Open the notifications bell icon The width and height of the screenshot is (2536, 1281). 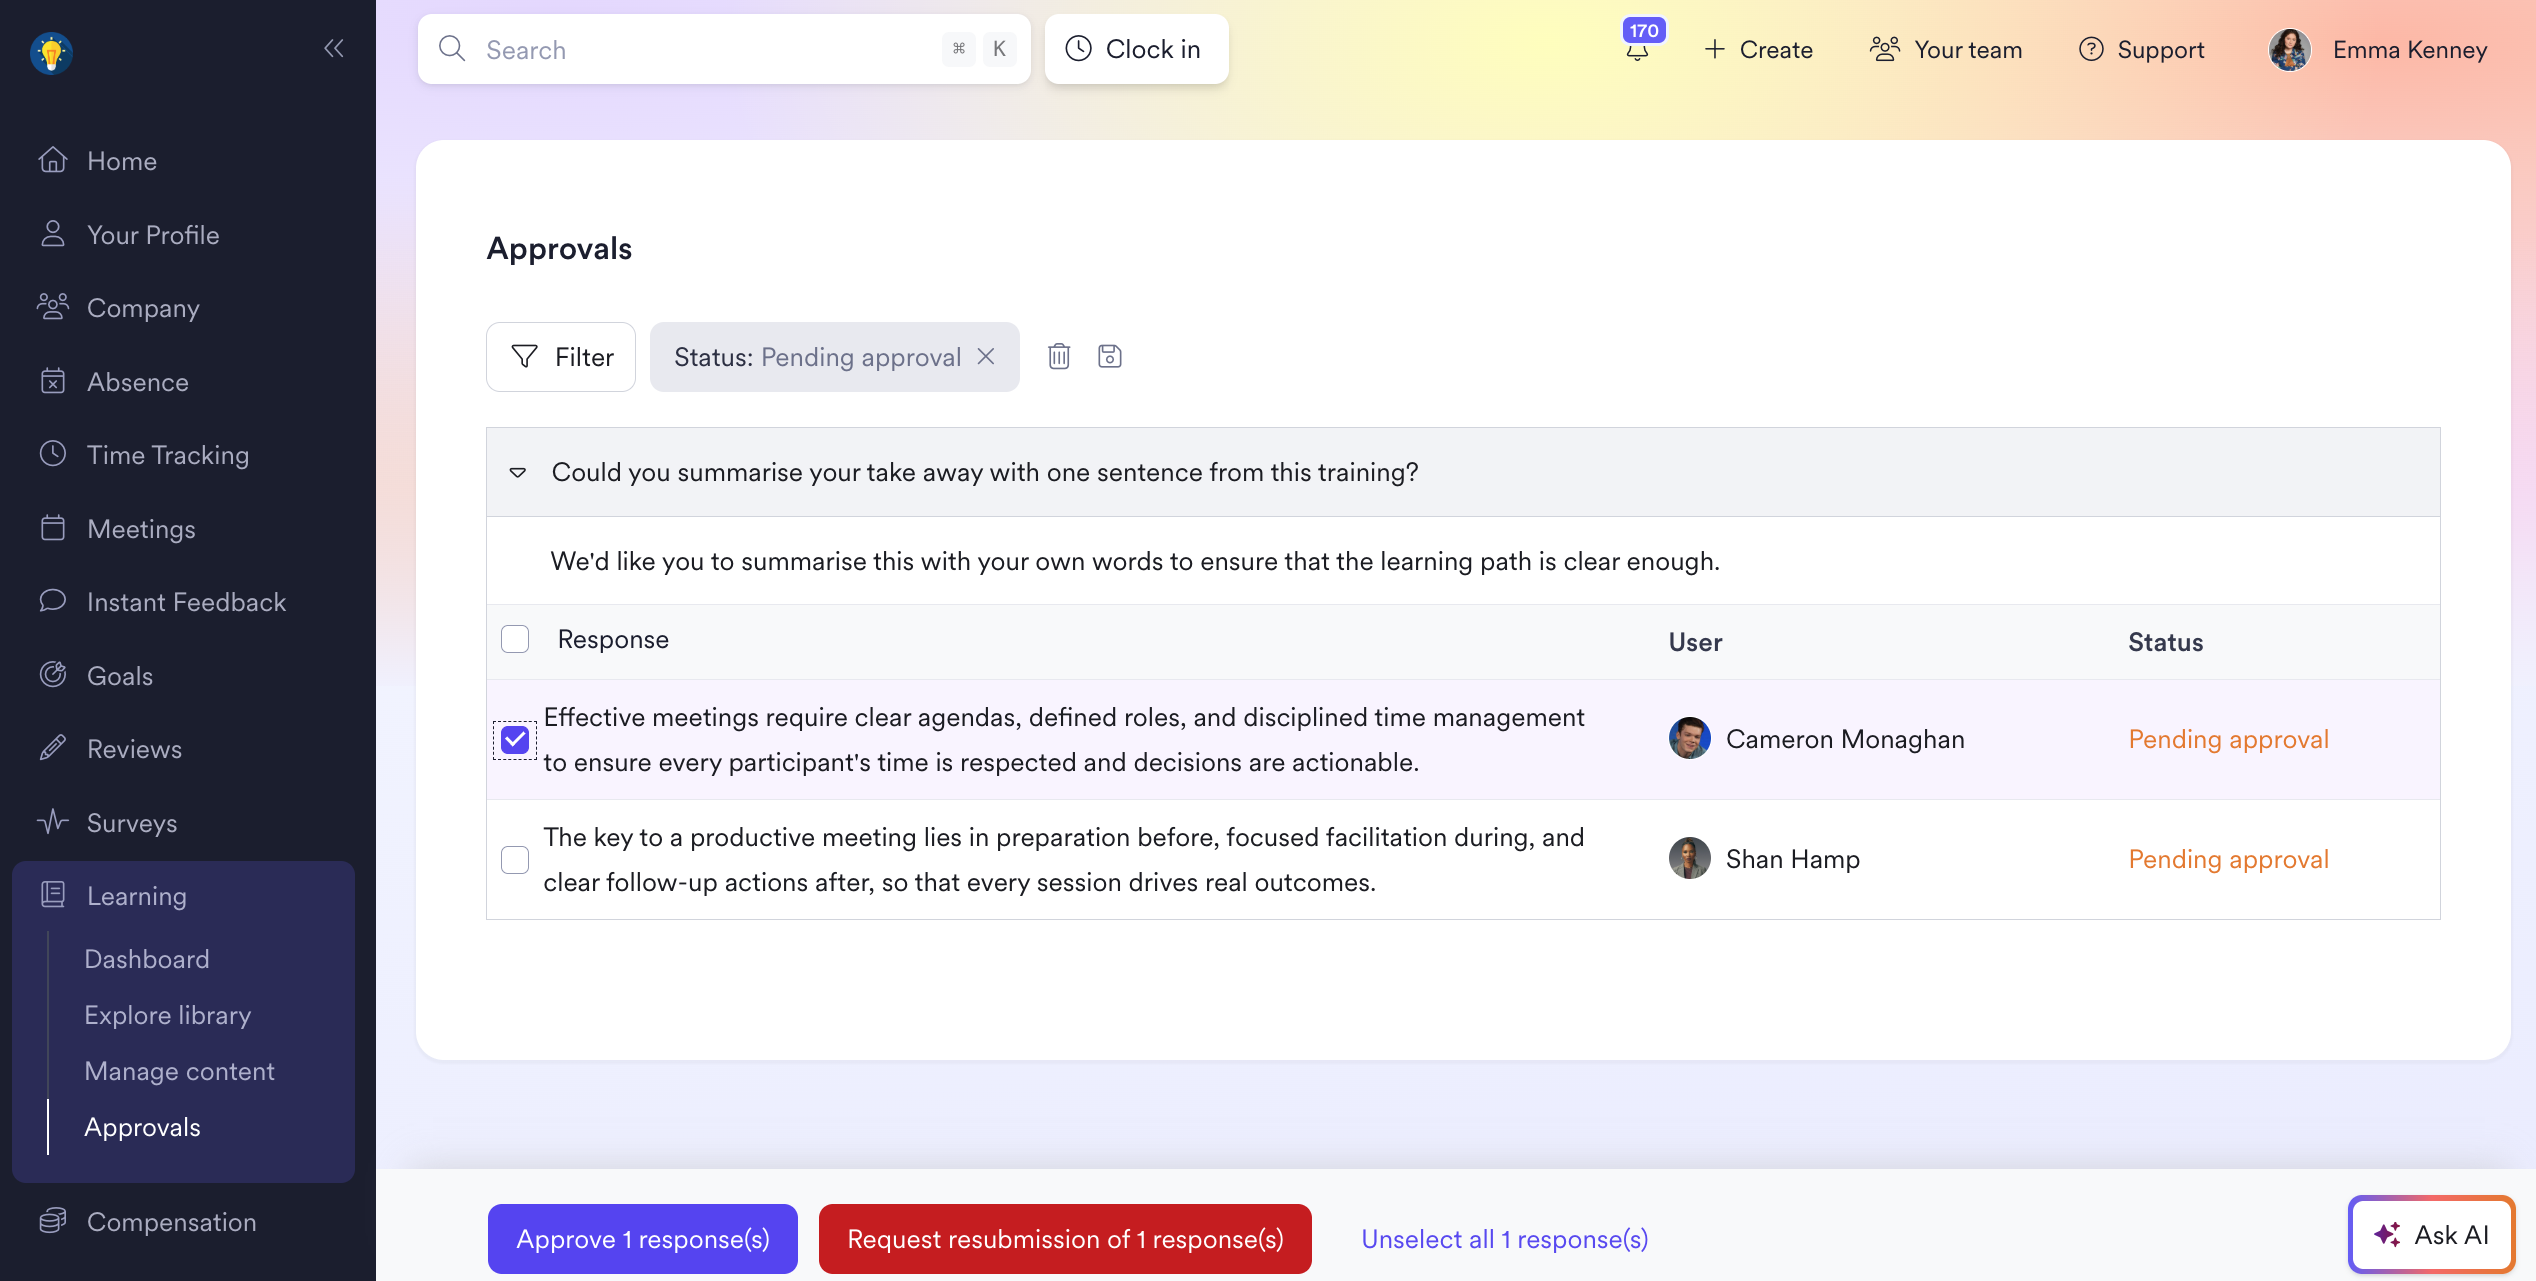pyautogui.click(x=1637, y=51)
